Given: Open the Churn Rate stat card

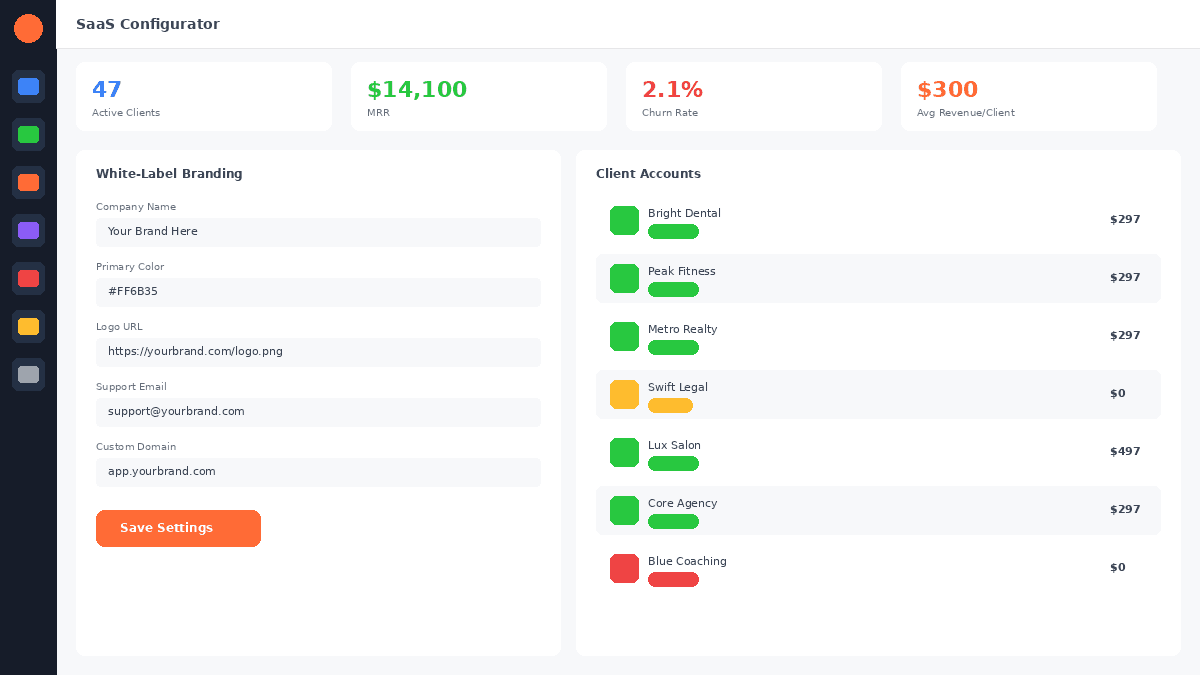Looking at the screenshot, I should (x=754, y=97).
